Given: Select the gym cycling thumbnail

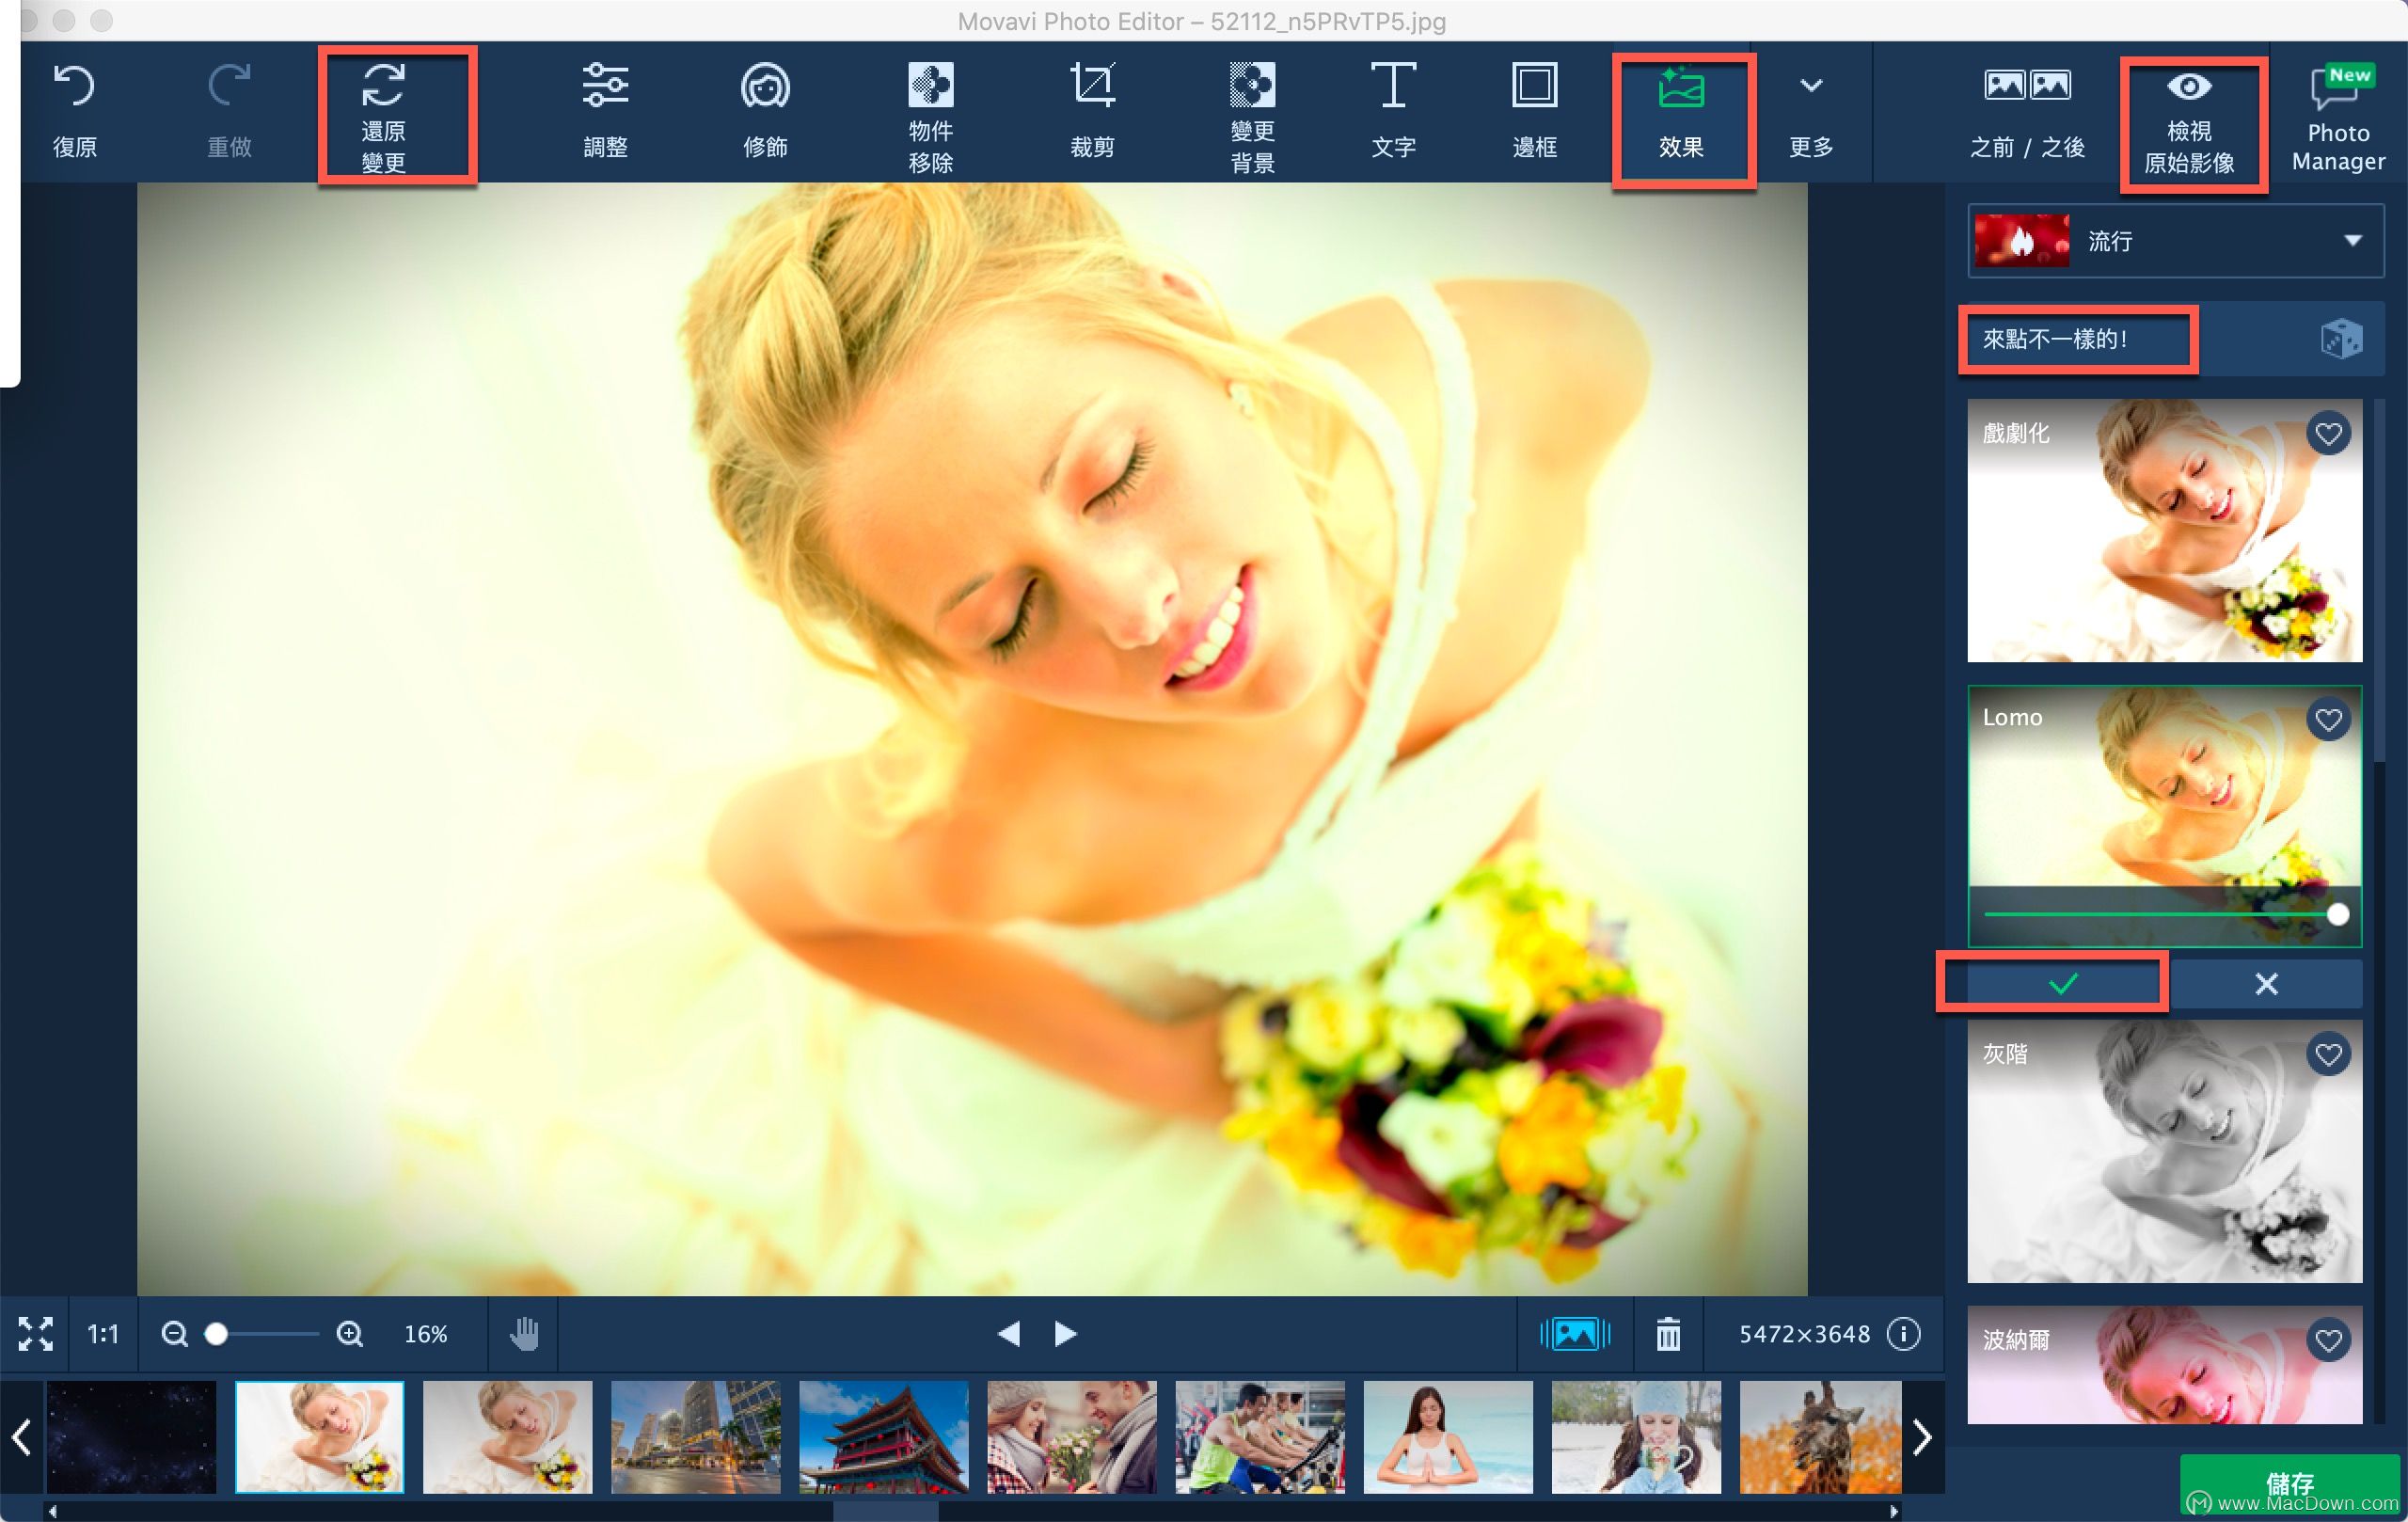Looking at the screenshot, I should coord(1259,1437).
